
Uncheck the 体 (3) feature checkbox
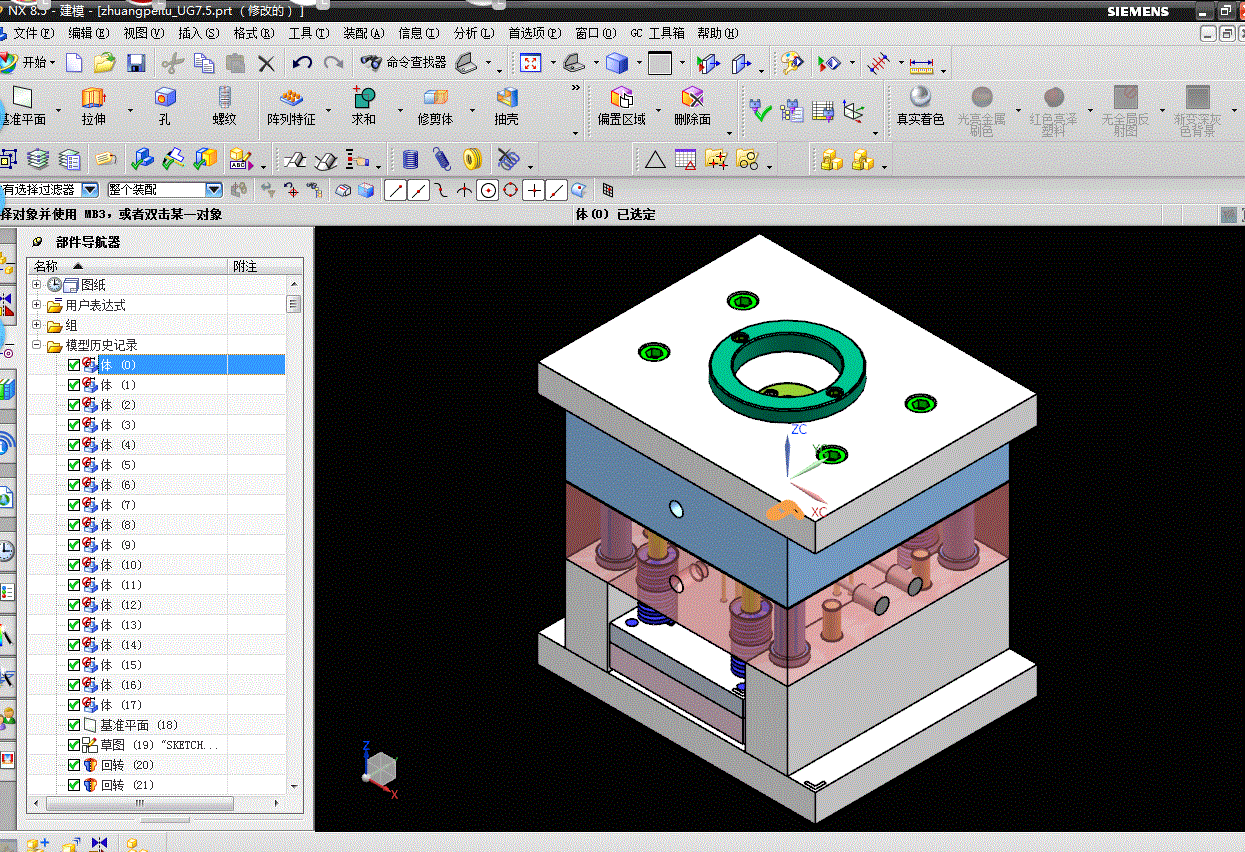pos(74,425)
